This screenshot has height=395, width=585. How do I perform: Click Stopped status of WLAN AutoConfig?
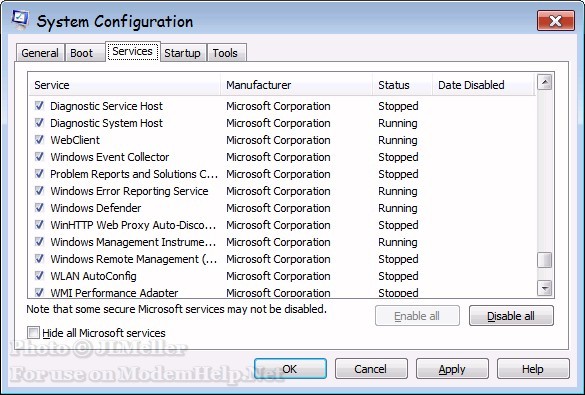tap(398, 276)
